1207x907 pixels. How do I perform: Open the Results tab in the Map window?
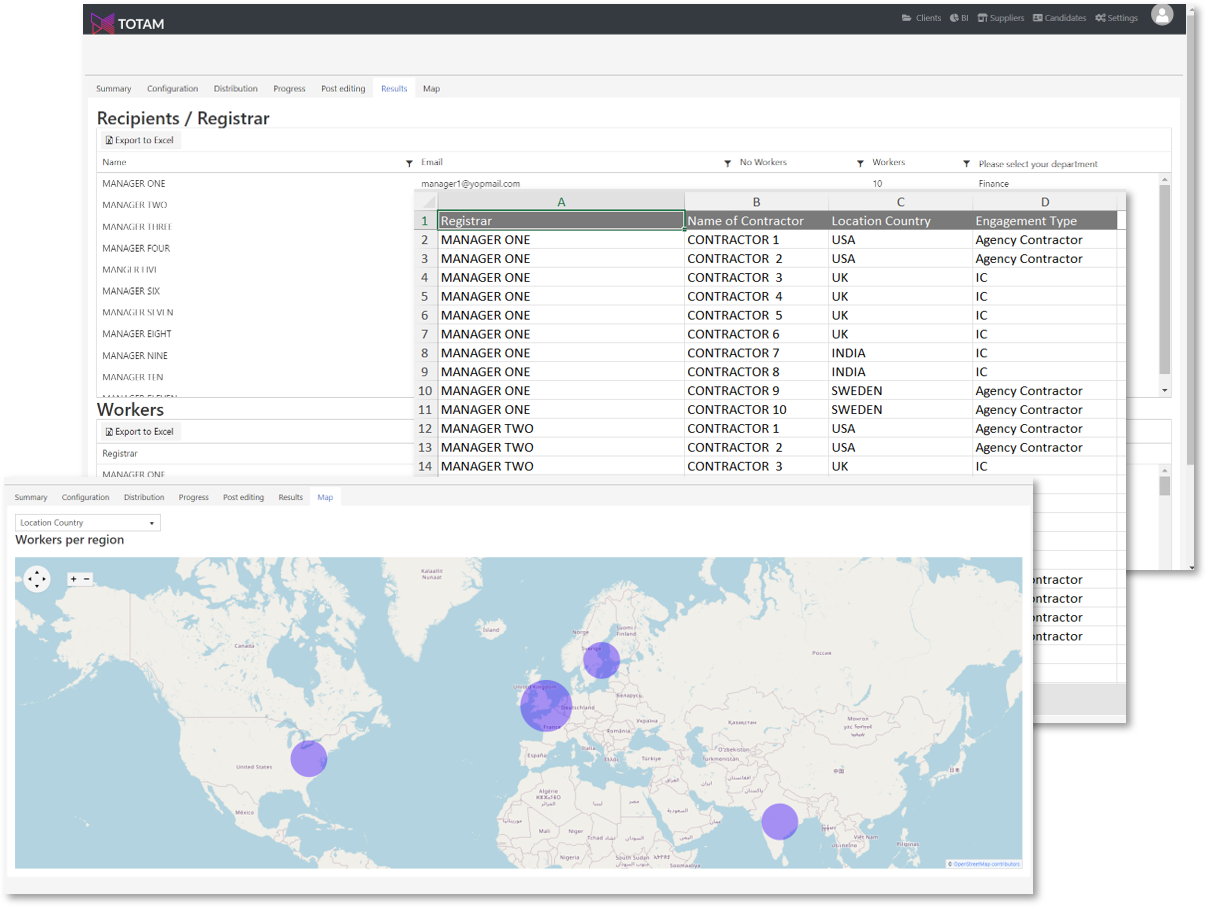(x=291, y=497)
